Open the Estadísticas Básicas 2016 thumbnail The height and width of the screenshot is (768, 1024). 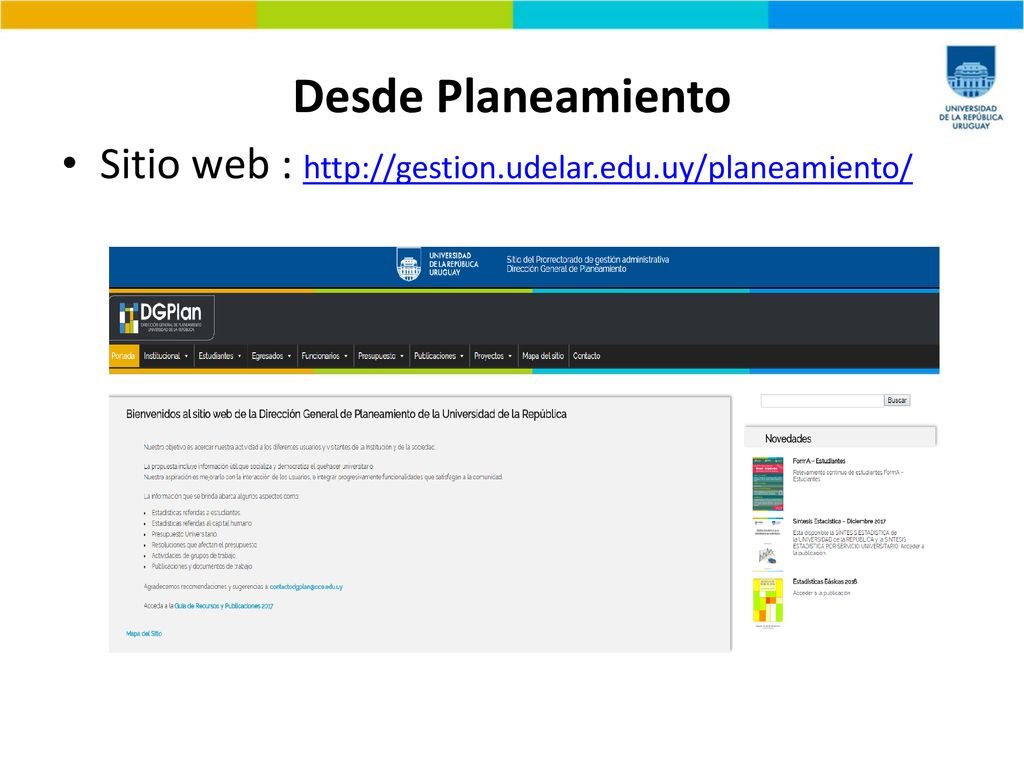(x=767, y=603)
